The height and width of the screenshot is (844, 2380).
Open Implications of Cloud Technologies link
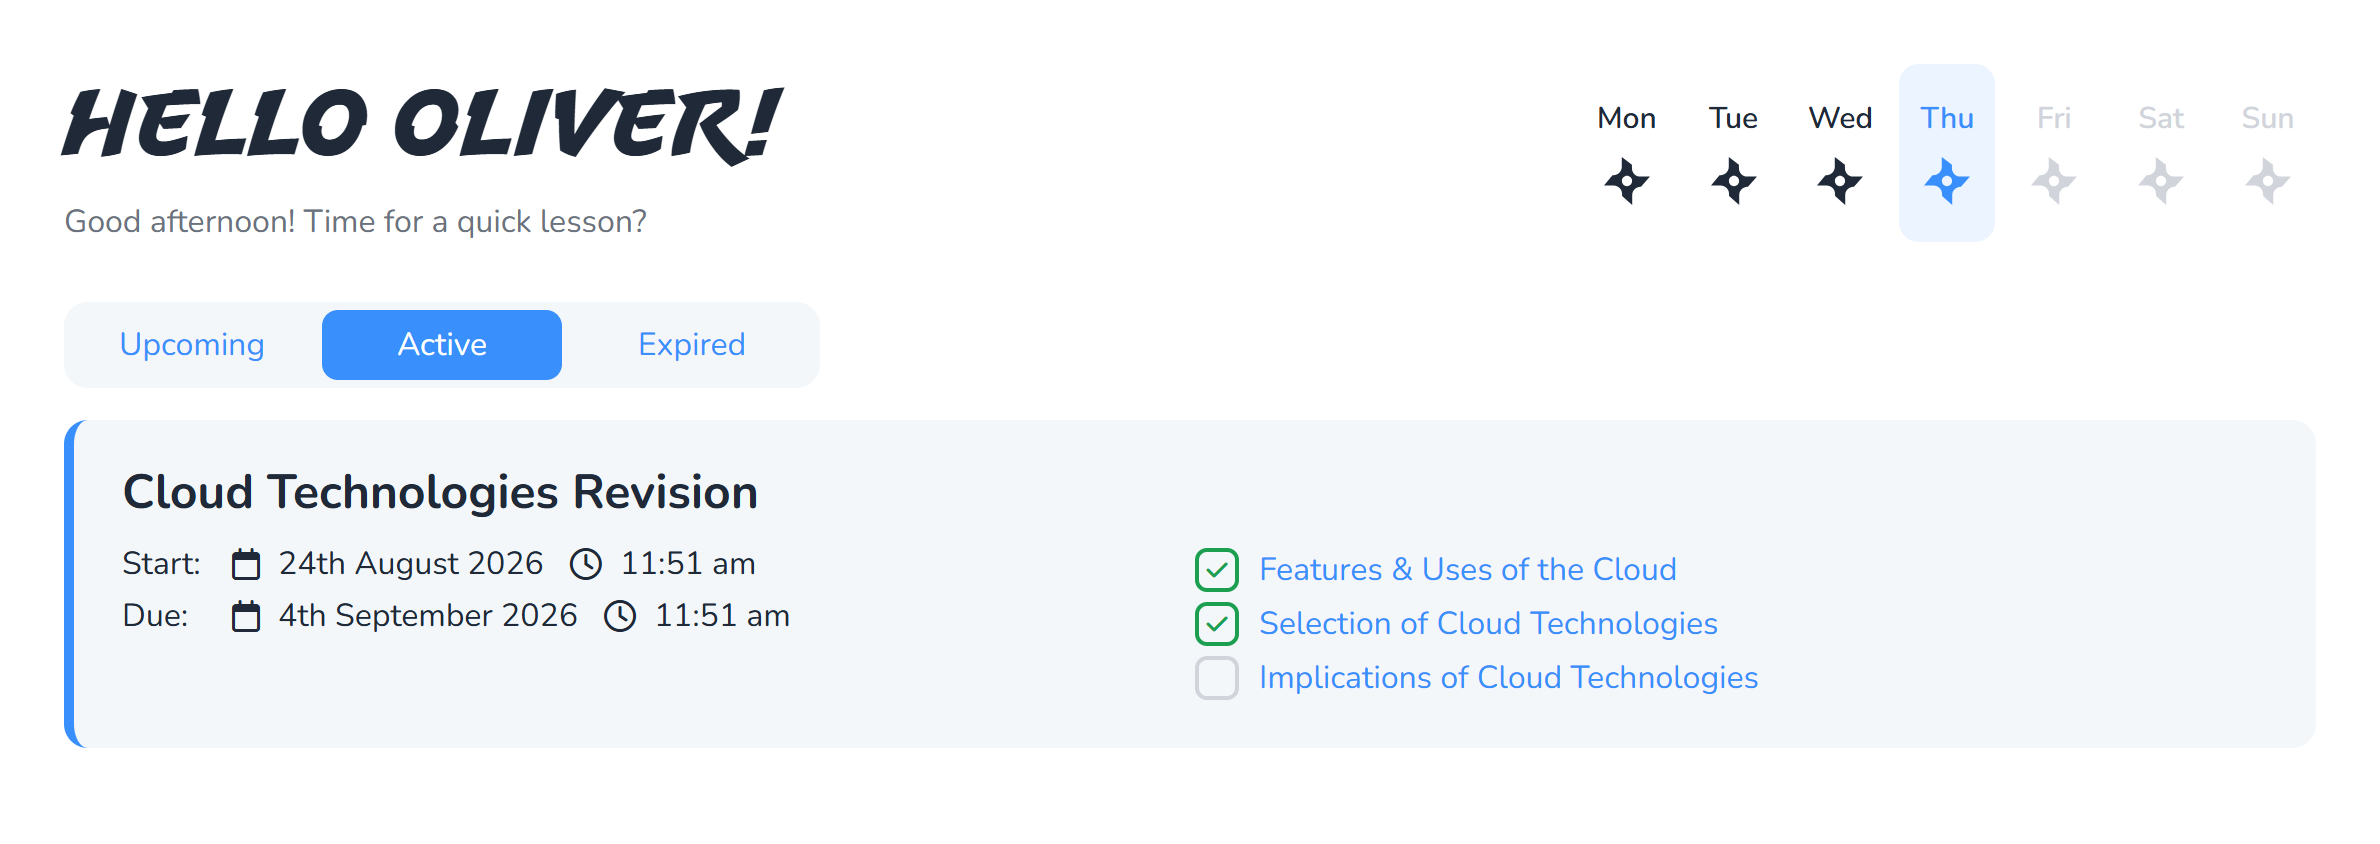click(x=1508, y=678)
